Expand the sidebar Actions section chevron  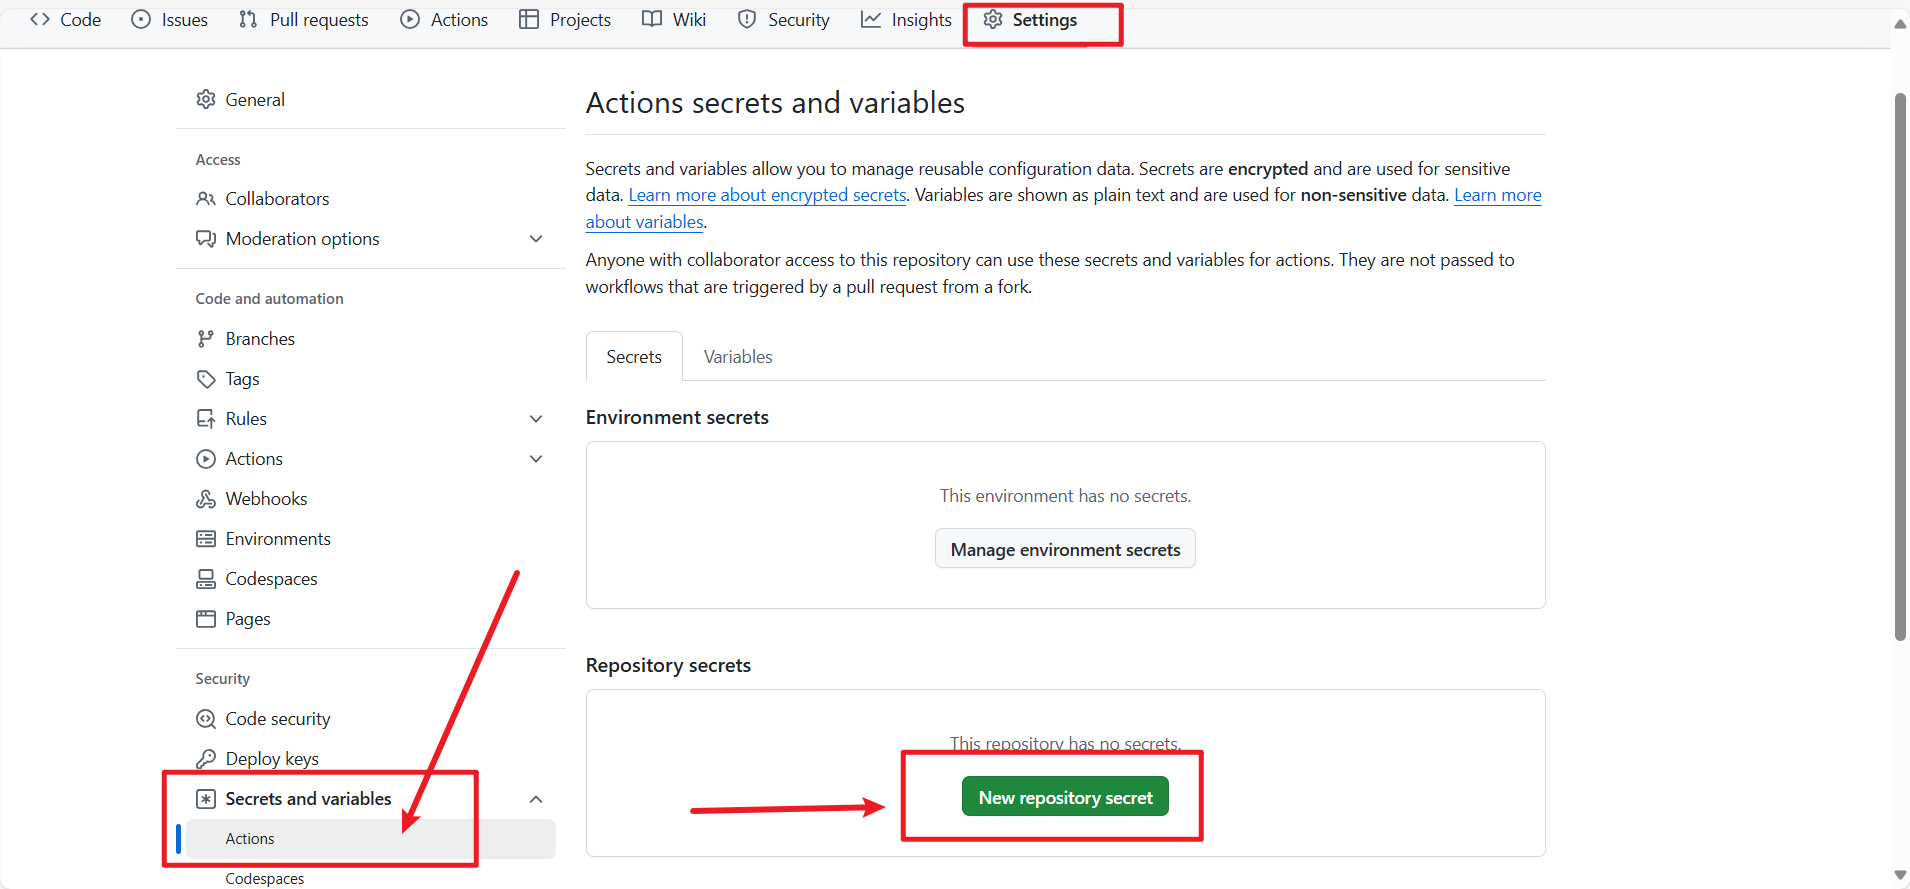(x=536, y=459)
